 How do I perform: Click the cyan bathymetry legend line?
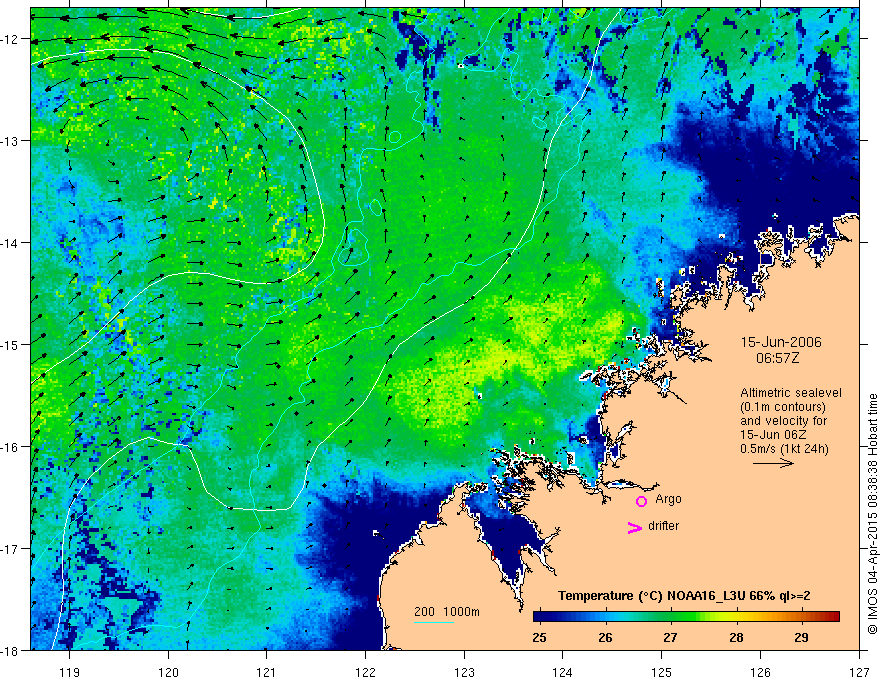tap(434, 622)
